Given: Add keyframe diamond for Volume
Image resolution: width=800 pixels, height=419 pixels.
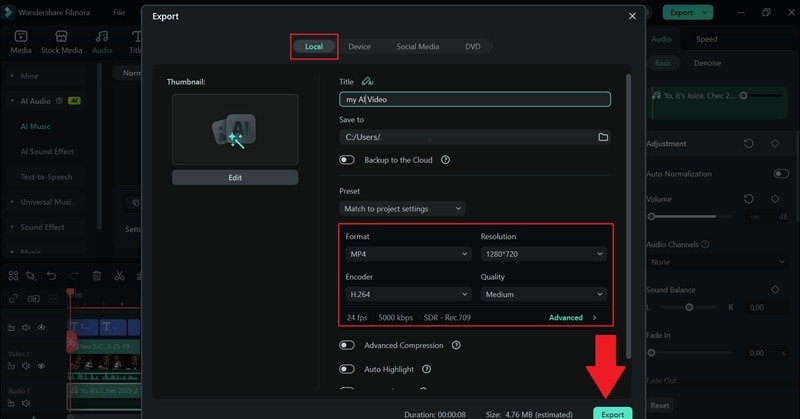Looking at the screenshot, I should [775, 199].
